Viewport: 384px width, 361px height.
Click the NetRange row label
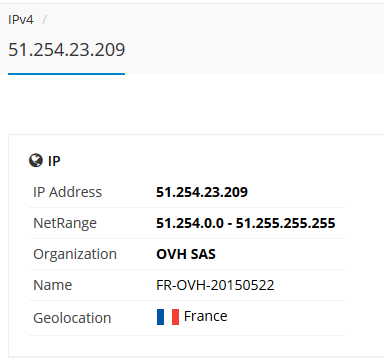click(x=65, y=223)
